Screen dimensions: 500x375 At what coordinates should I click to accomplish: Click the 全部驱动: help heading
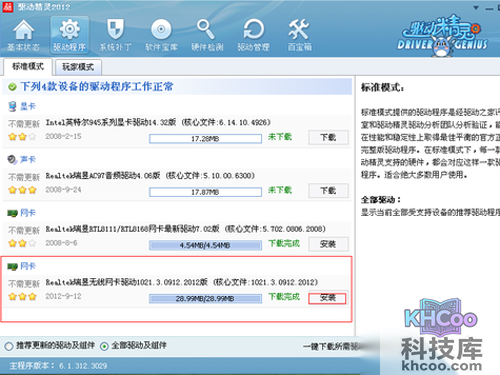381,200
